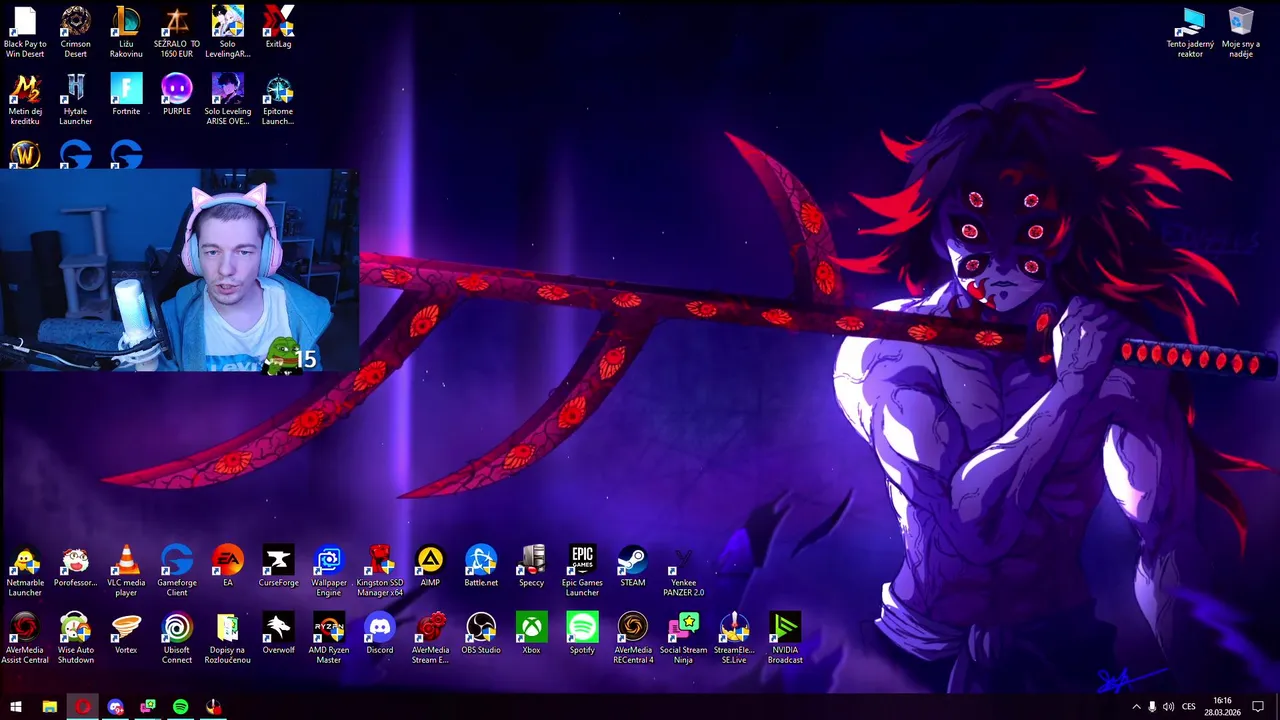Open the Windows Start menu
This screenshot has height=720, width=1280.
[x=16, y=707]
